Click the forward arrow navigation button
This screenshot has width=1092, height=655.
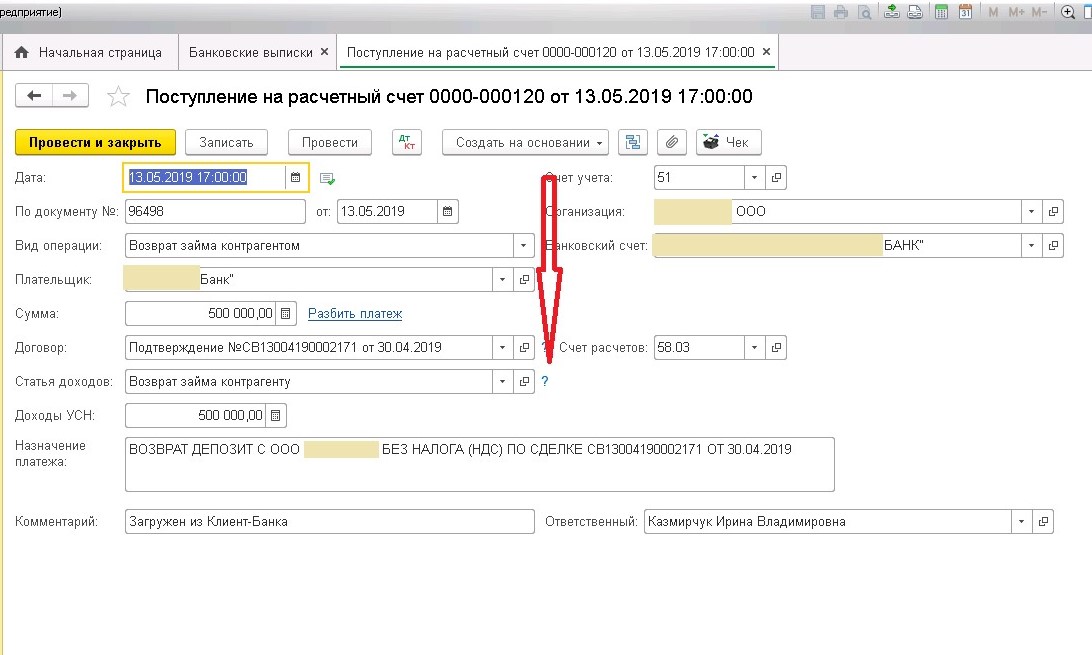(x=70, y=95)
